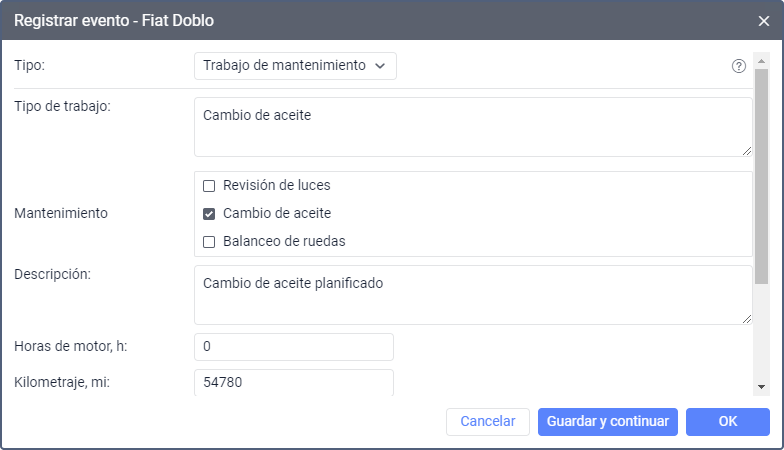
Task: Tick the Balanceo de ruedas checkbox
Action: click(209, 241)
